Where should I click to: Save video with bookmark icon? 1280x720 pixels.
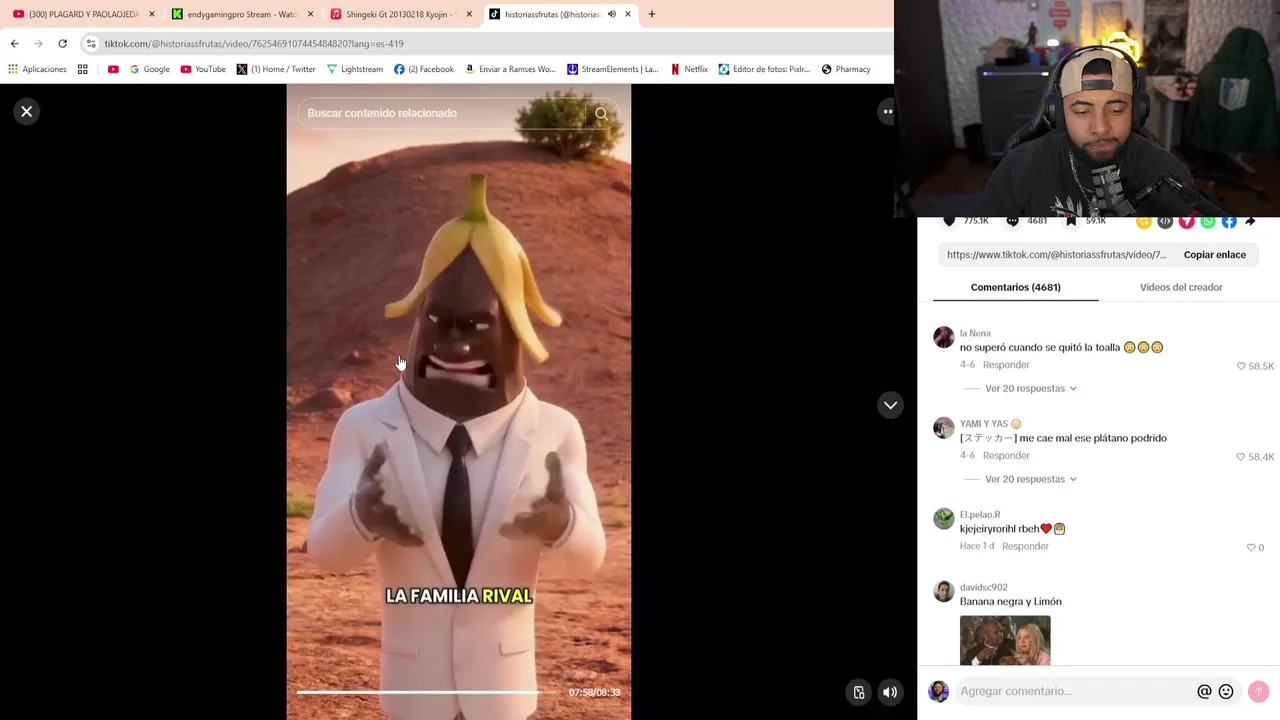[1071, 221]
